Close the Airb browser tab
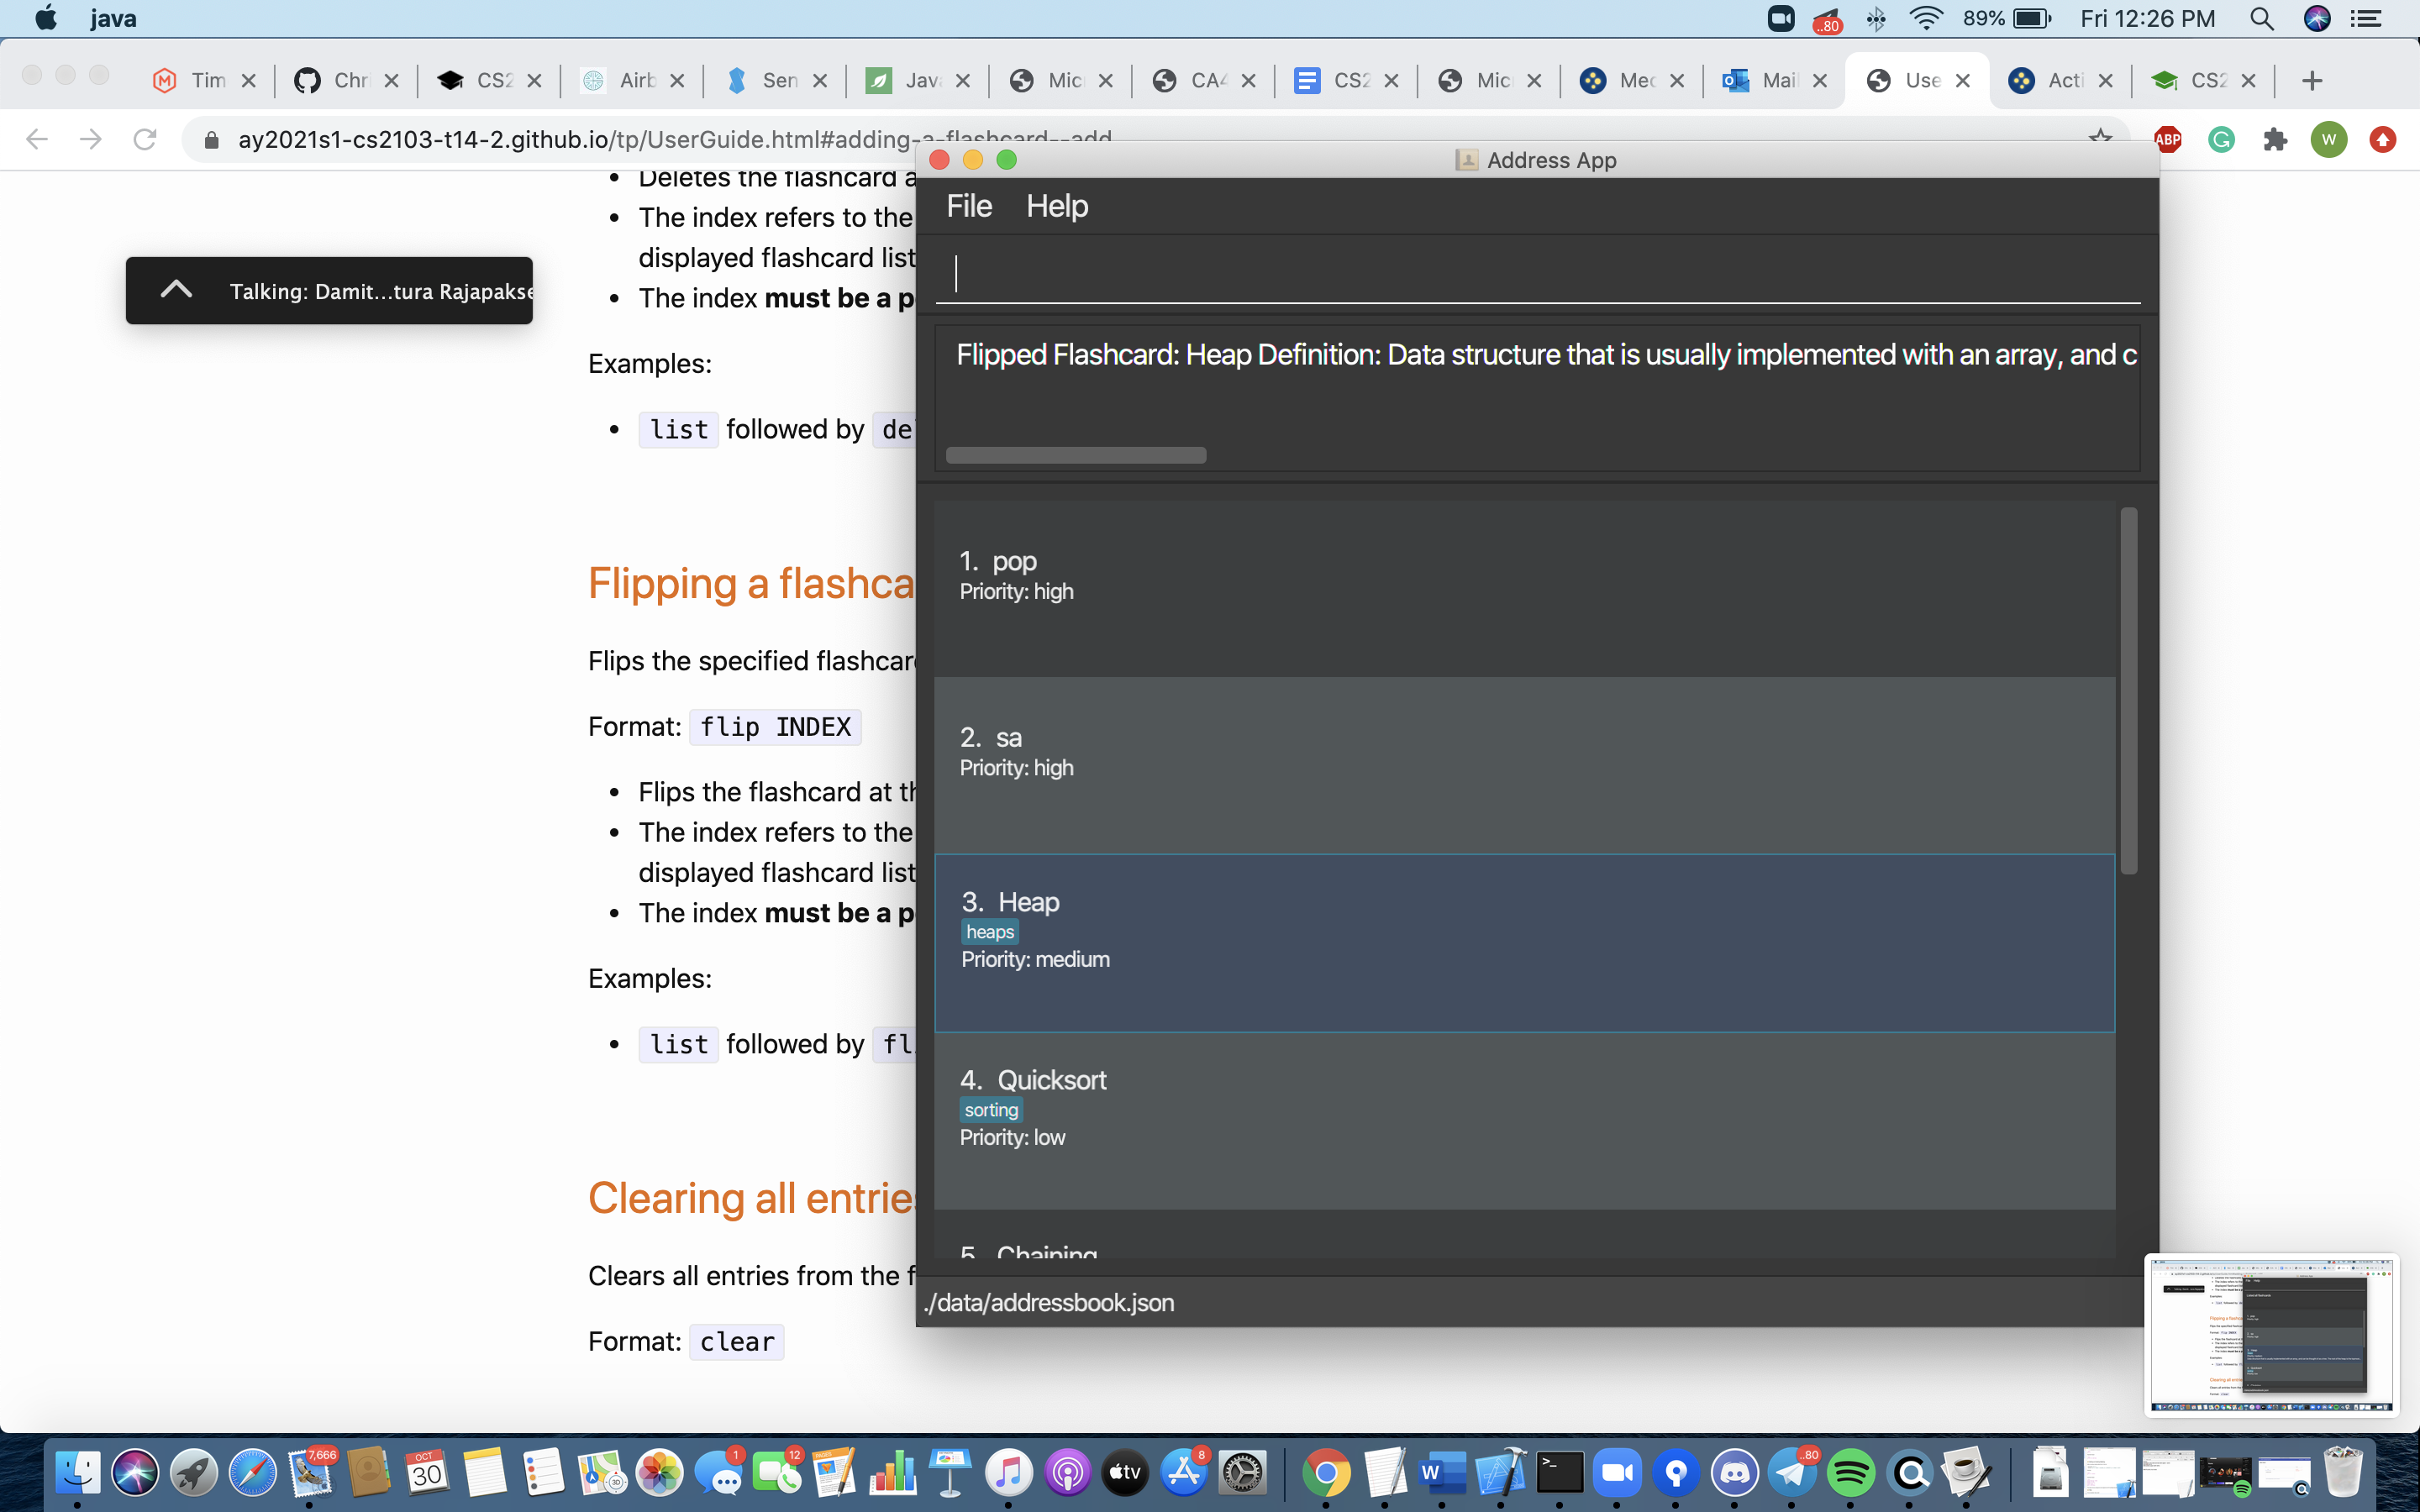Viewport: 2420px width, 1512px height. click(677, 81)
